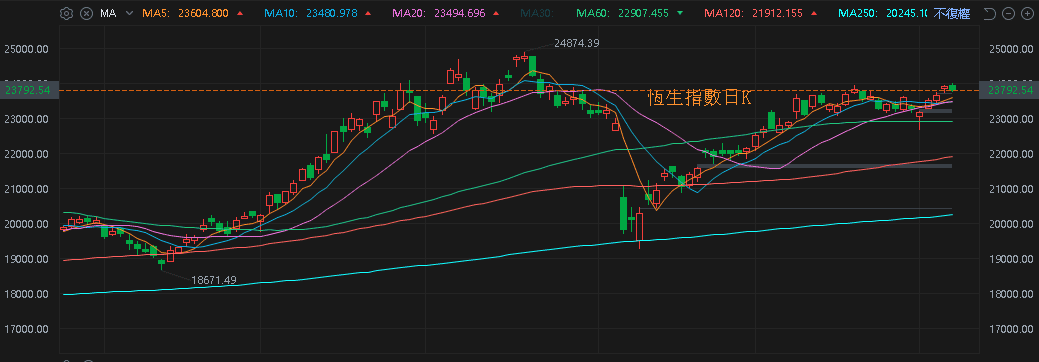
Task: Expand the MA indicator dropdown chevron
Action: [x=129, y=13]
